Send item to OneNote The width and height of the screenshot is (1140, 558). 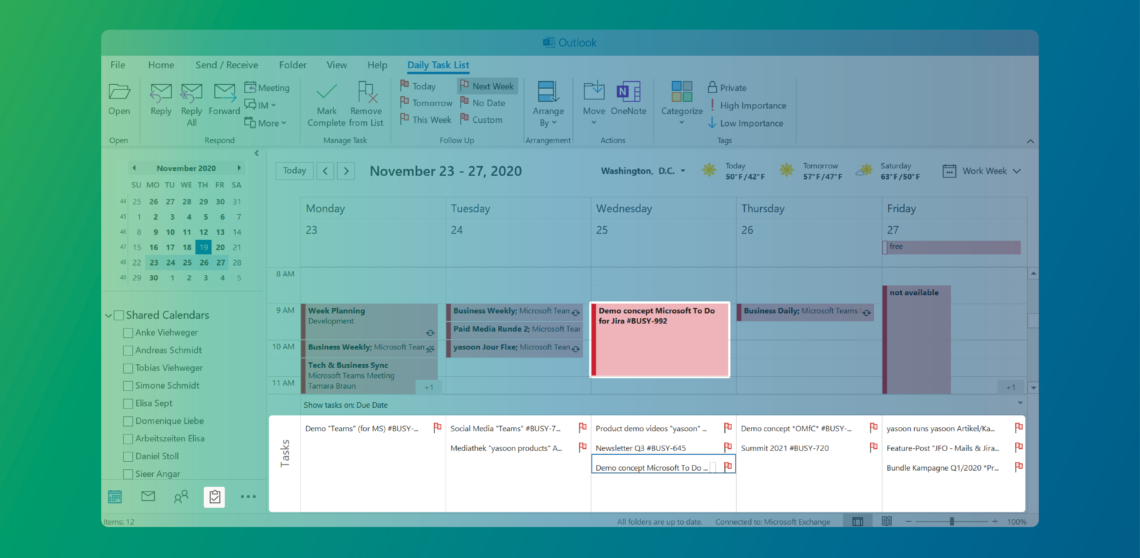[628, 99]
